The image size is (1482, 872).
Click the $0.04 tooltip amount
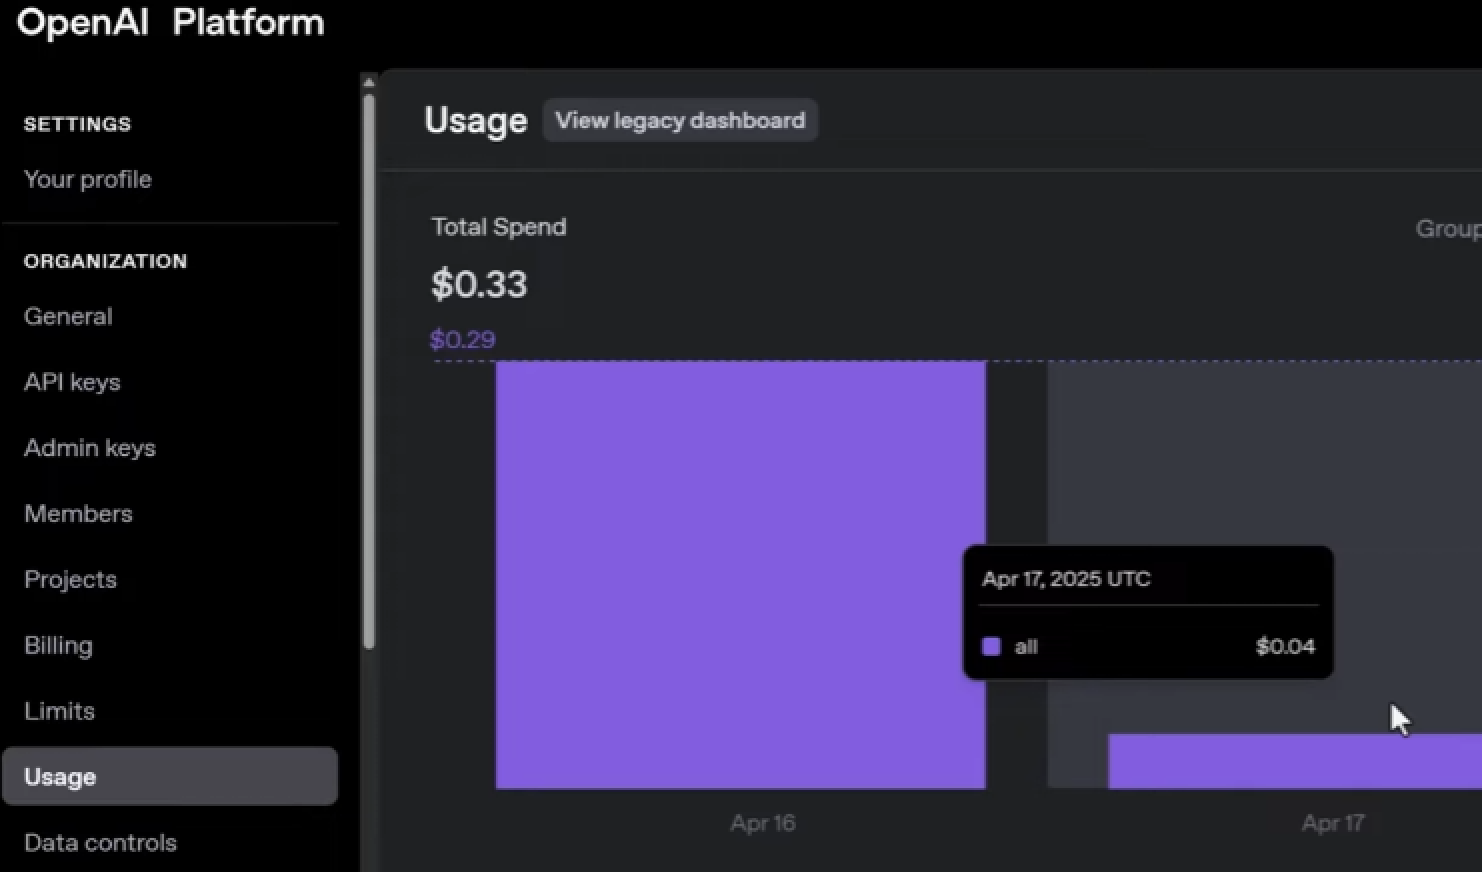pos(1285,646)
